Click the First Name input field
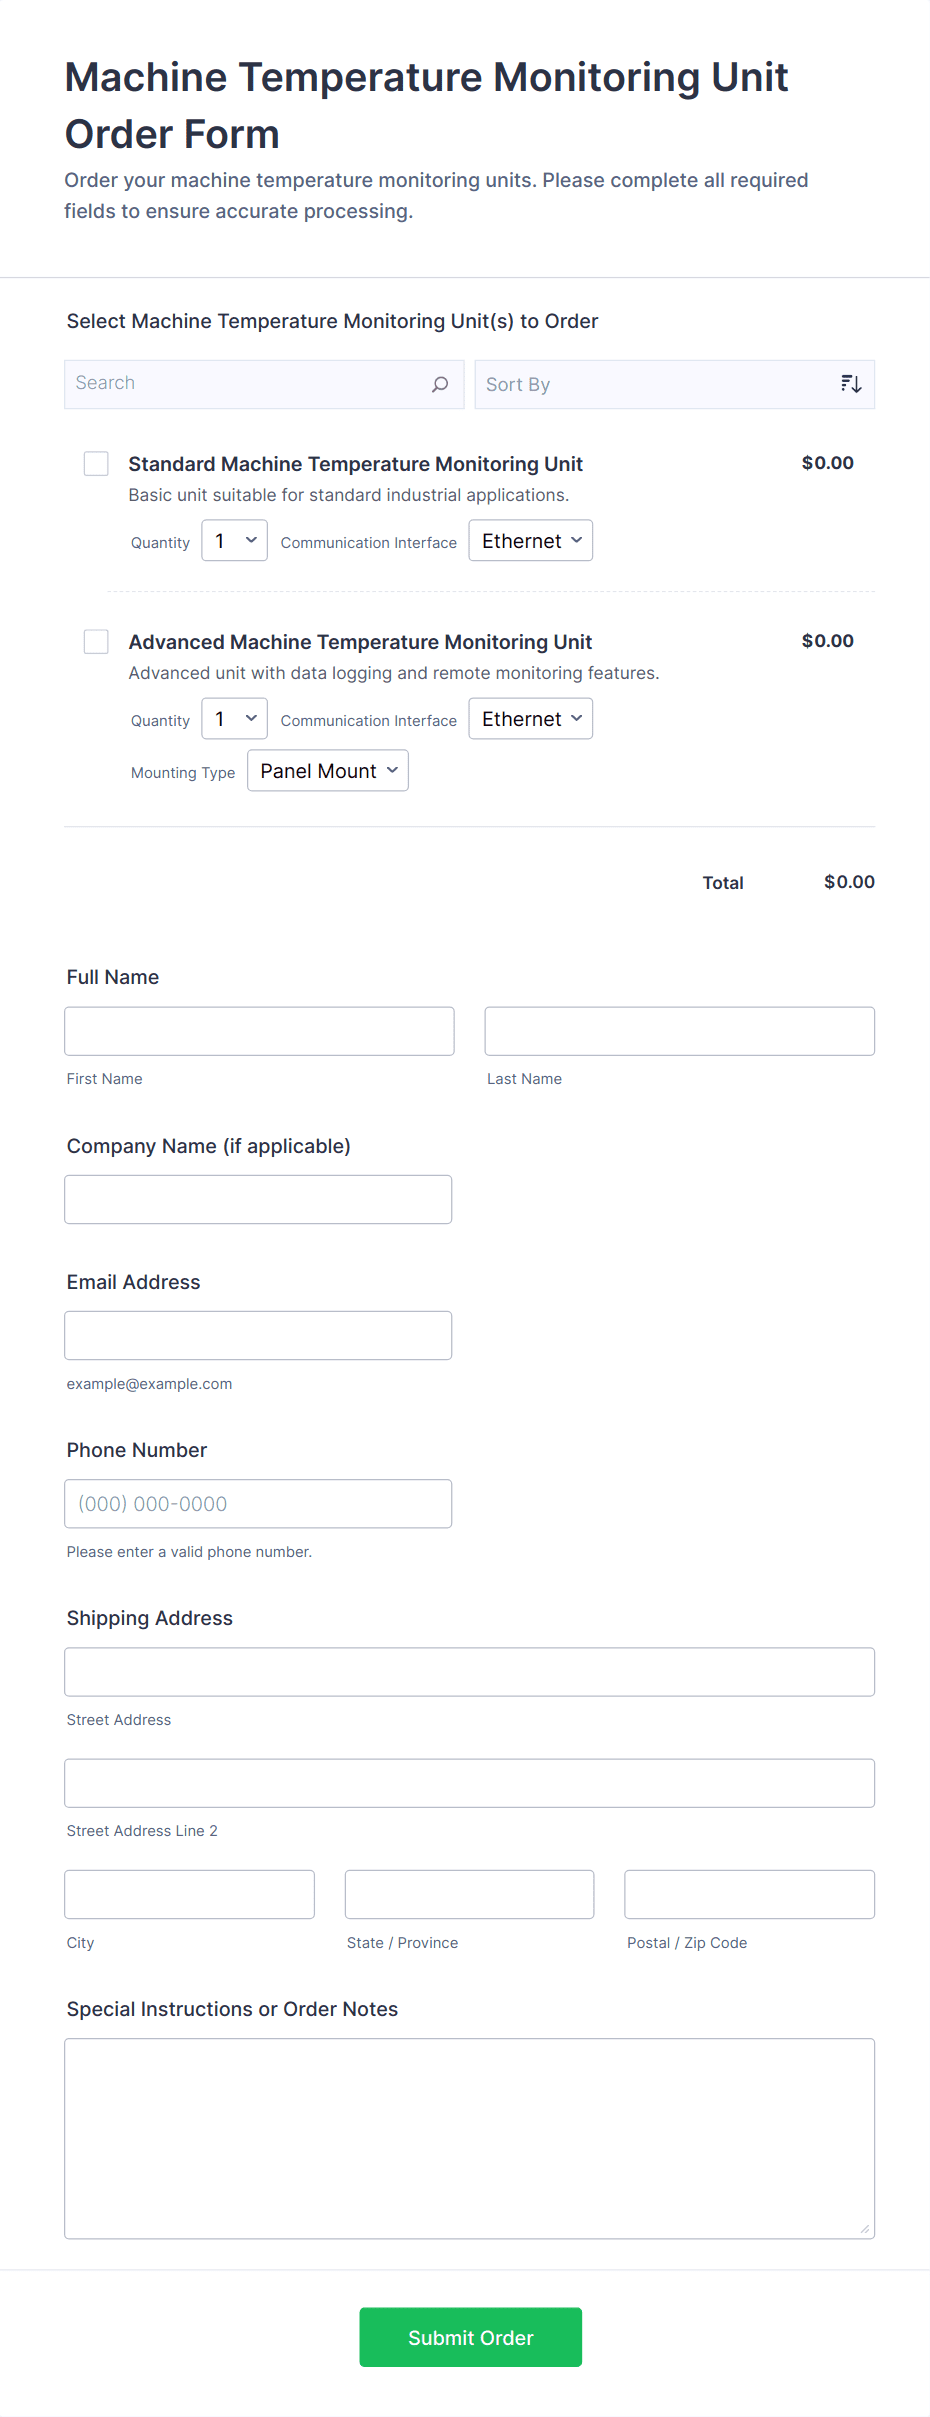This screenshot has height=2417, width=930. pyautogui.click(x=259, y=1031)
